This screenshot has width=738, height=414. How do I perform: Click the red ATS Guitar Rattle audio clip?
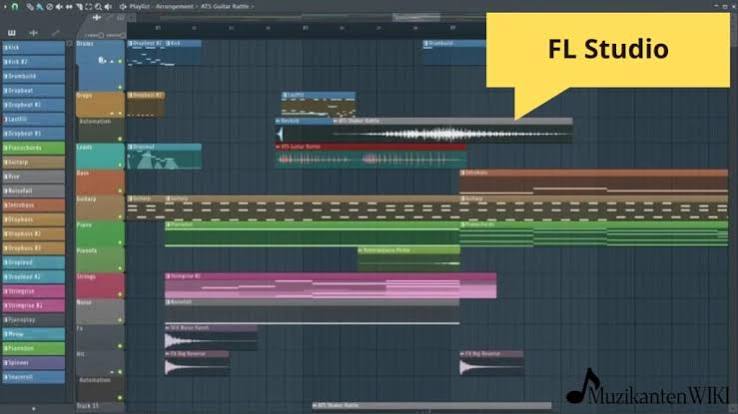(x=371, y=156)
